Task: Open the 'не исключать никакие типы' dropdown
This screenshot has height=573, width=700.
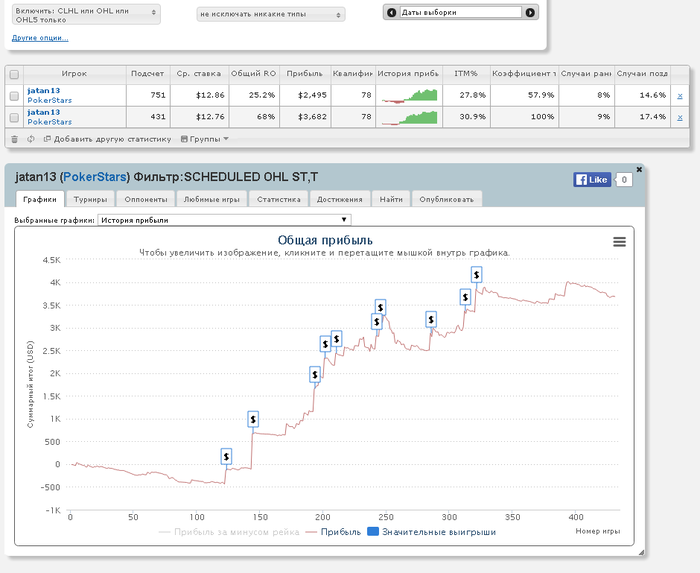Action: click(x=270, y=15)
